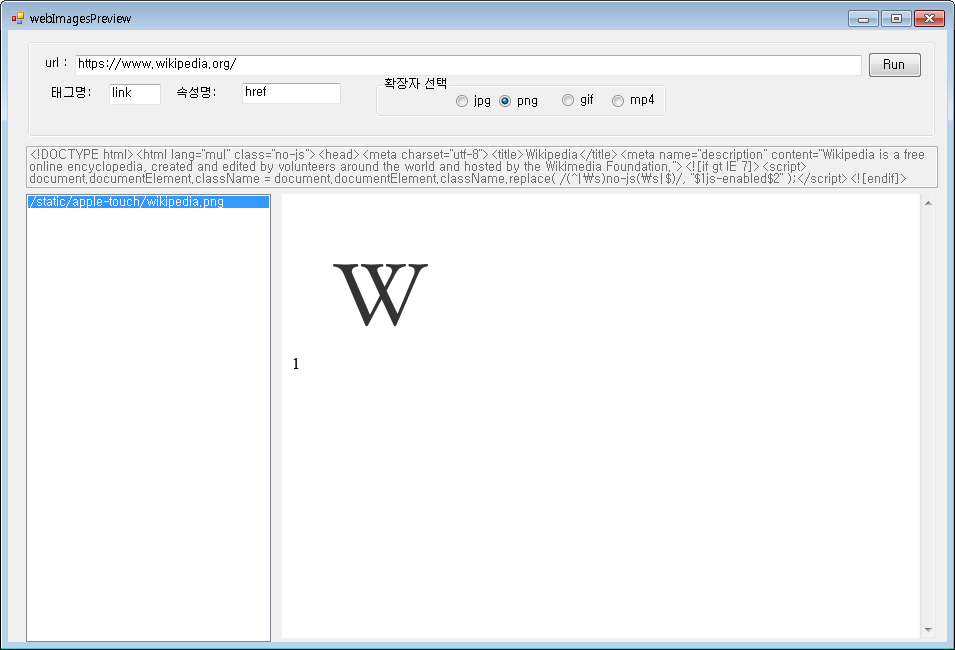Screen dimensions: 955x650
Task: Click the attribute name field containing href
Action: [291, 93]
